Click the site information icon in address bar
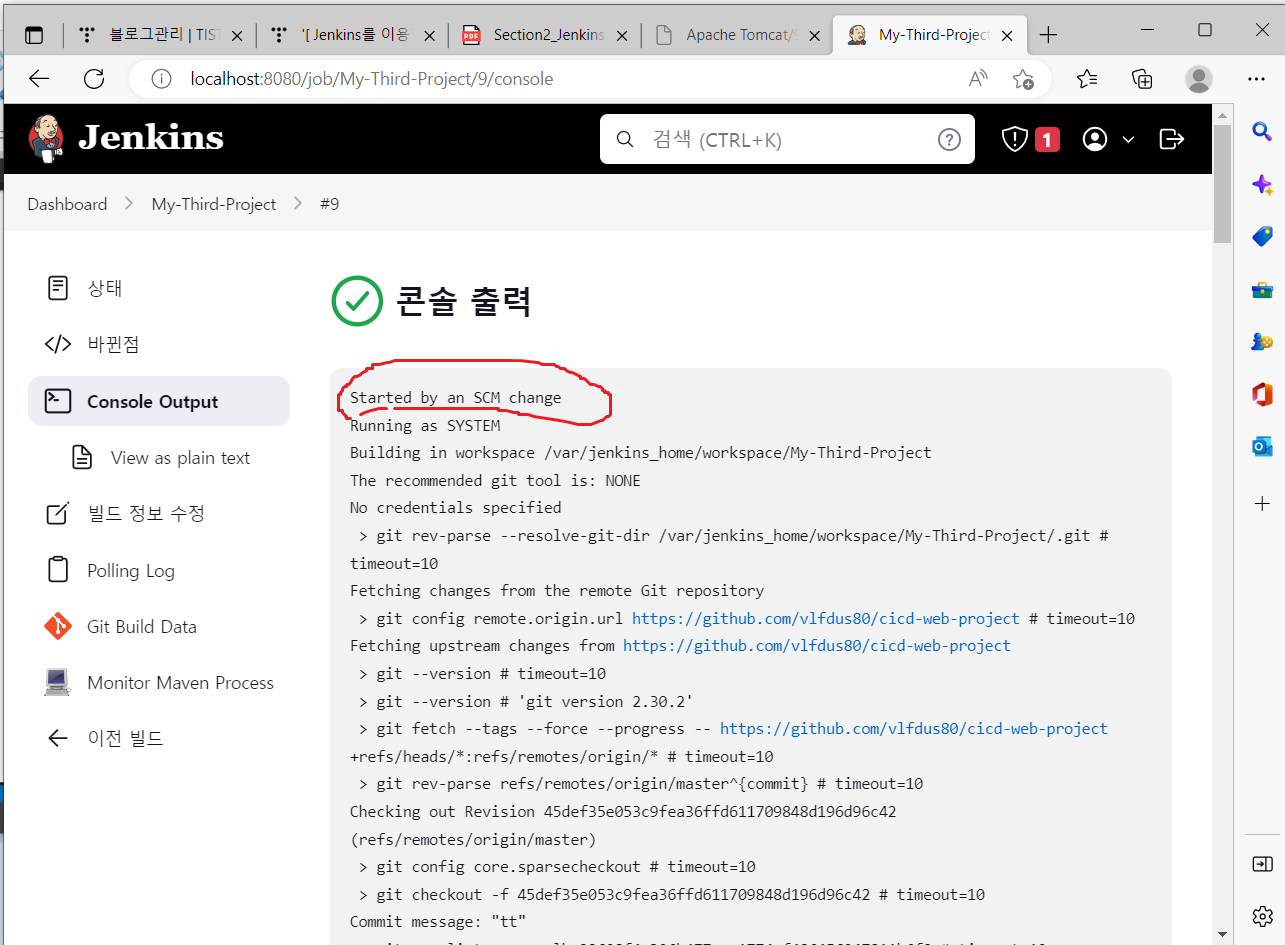Screen dimensions: 1285x945 click(161, 79)
